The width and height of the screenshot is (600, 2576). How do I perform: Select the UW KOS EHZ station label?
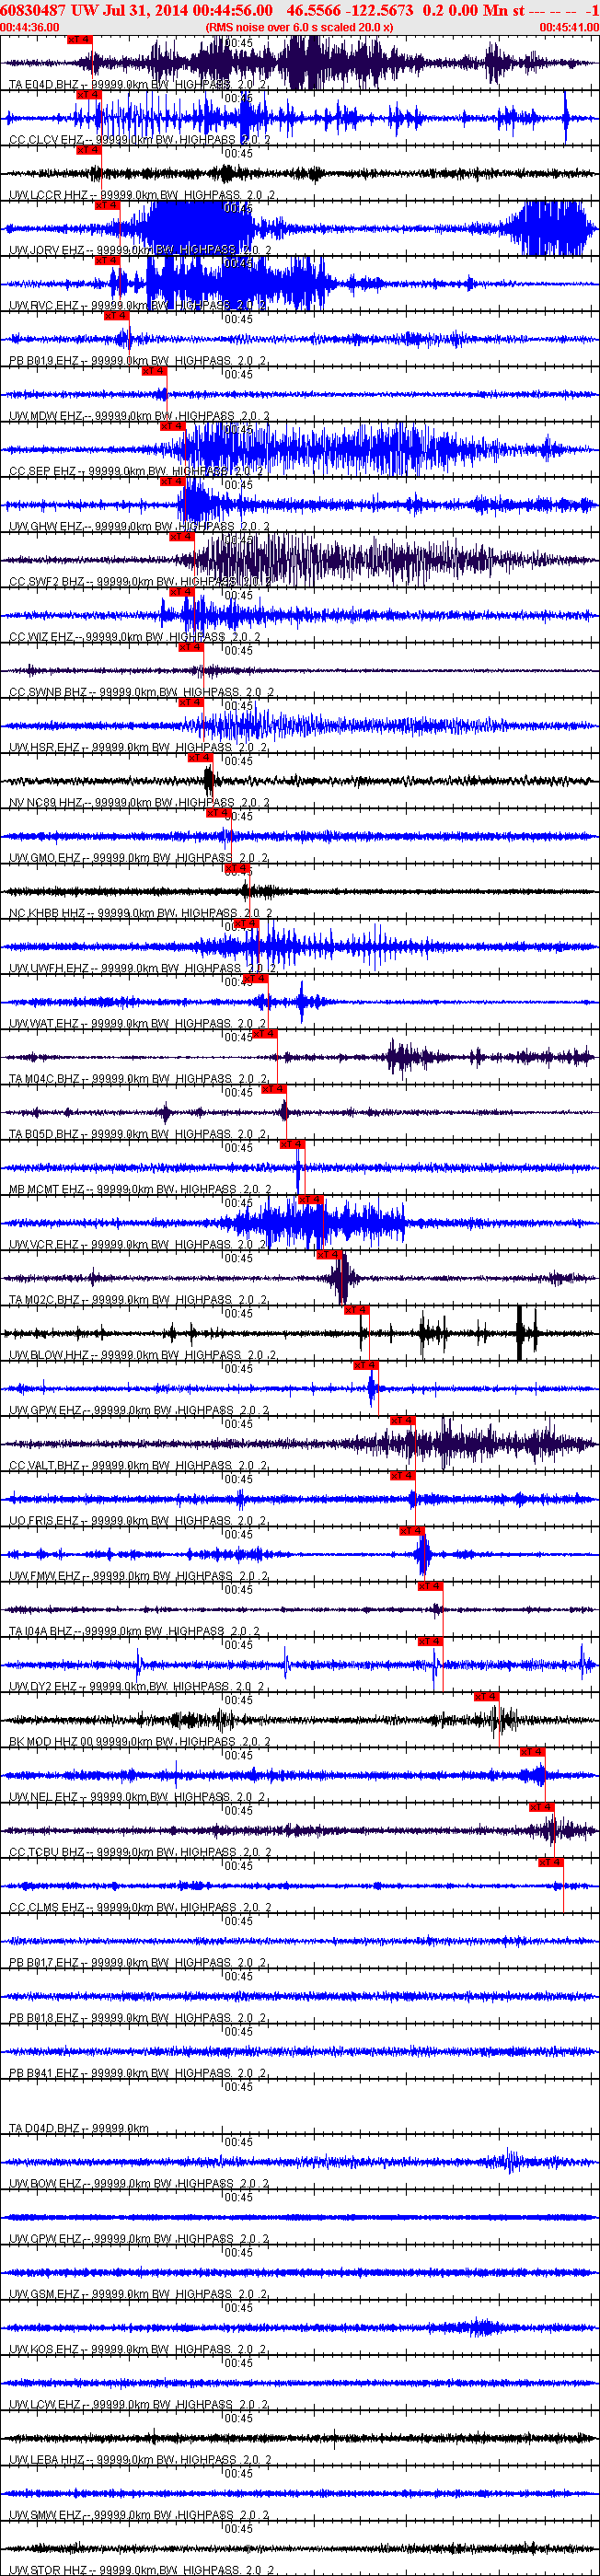coord(138,2349)
